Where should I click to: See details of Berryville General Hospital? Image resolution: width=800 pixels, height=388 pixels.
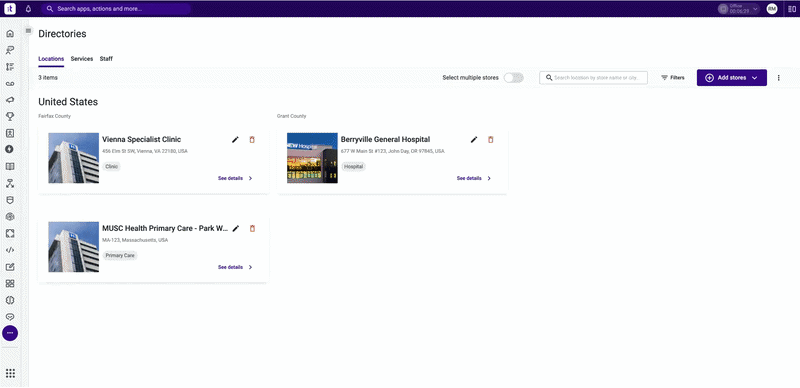pos(474,178)
